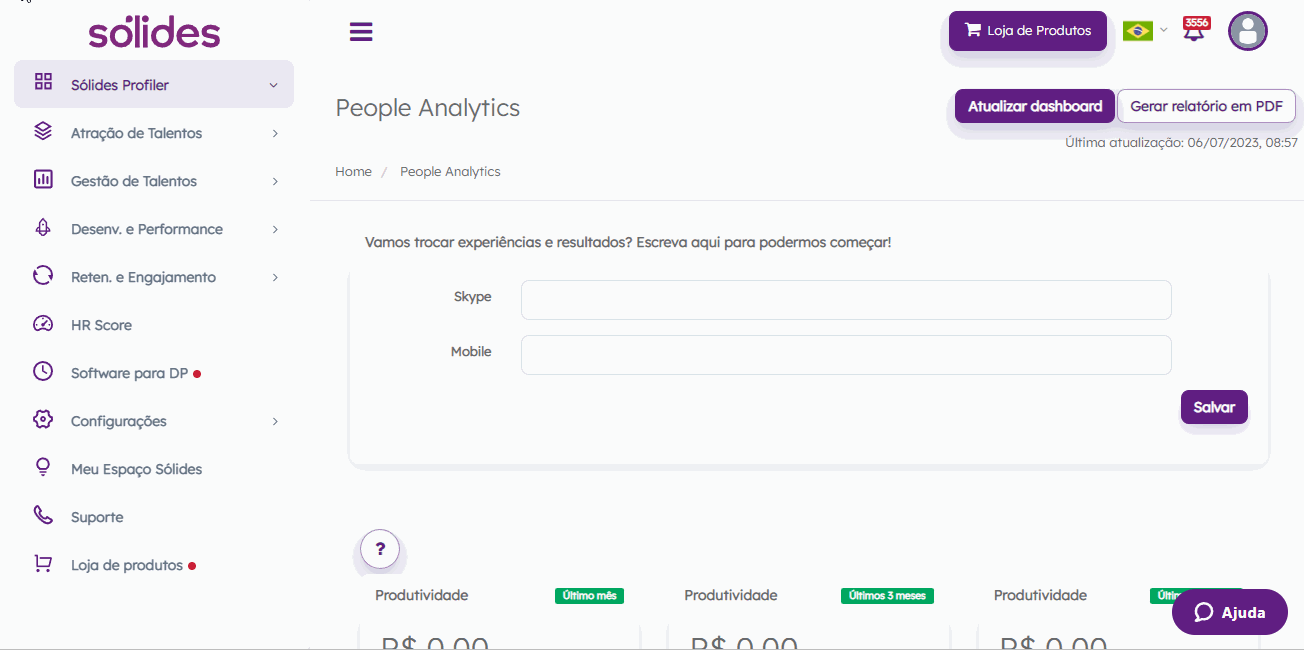Click the question mark help circle
1304x650 pixels.
[380, 549]
